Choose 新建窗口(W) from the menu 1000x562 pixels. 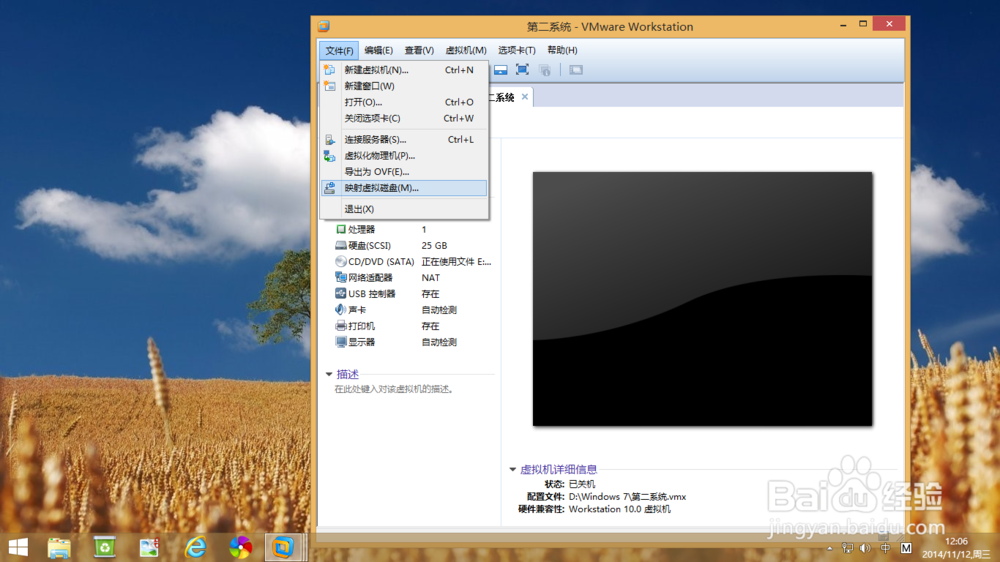[x=404, y=85]
